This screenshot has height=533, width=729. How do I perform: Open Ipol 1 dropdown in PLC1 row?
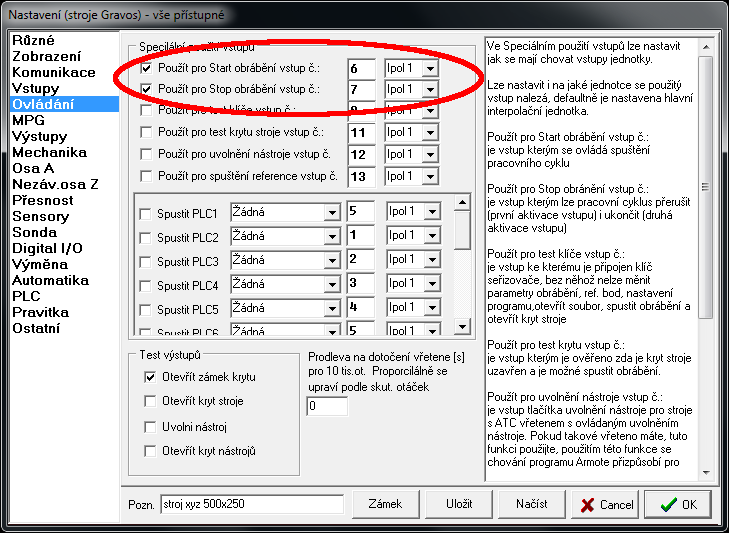click(x=432, y=212)
